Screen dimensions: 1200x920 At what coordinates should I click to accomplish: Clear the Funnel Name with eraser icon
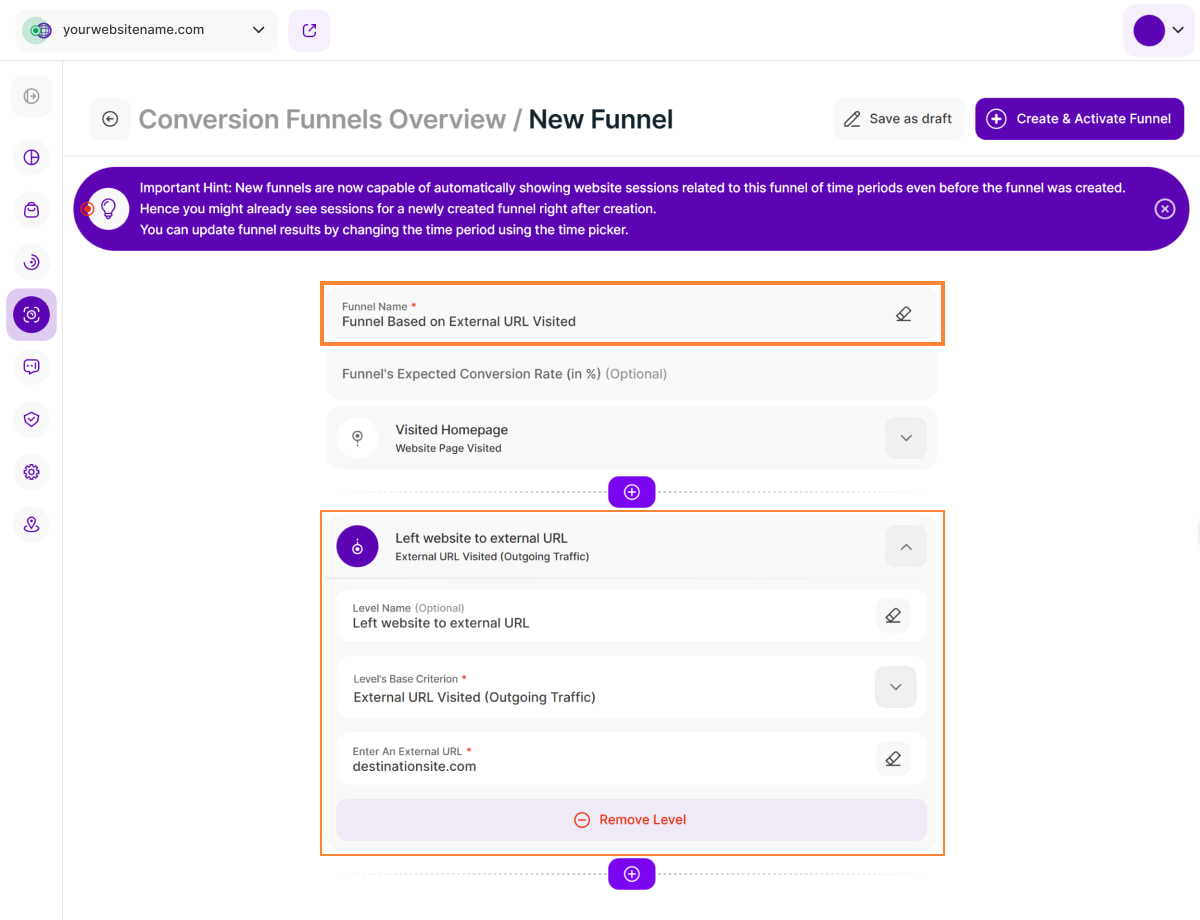point(903,314)
